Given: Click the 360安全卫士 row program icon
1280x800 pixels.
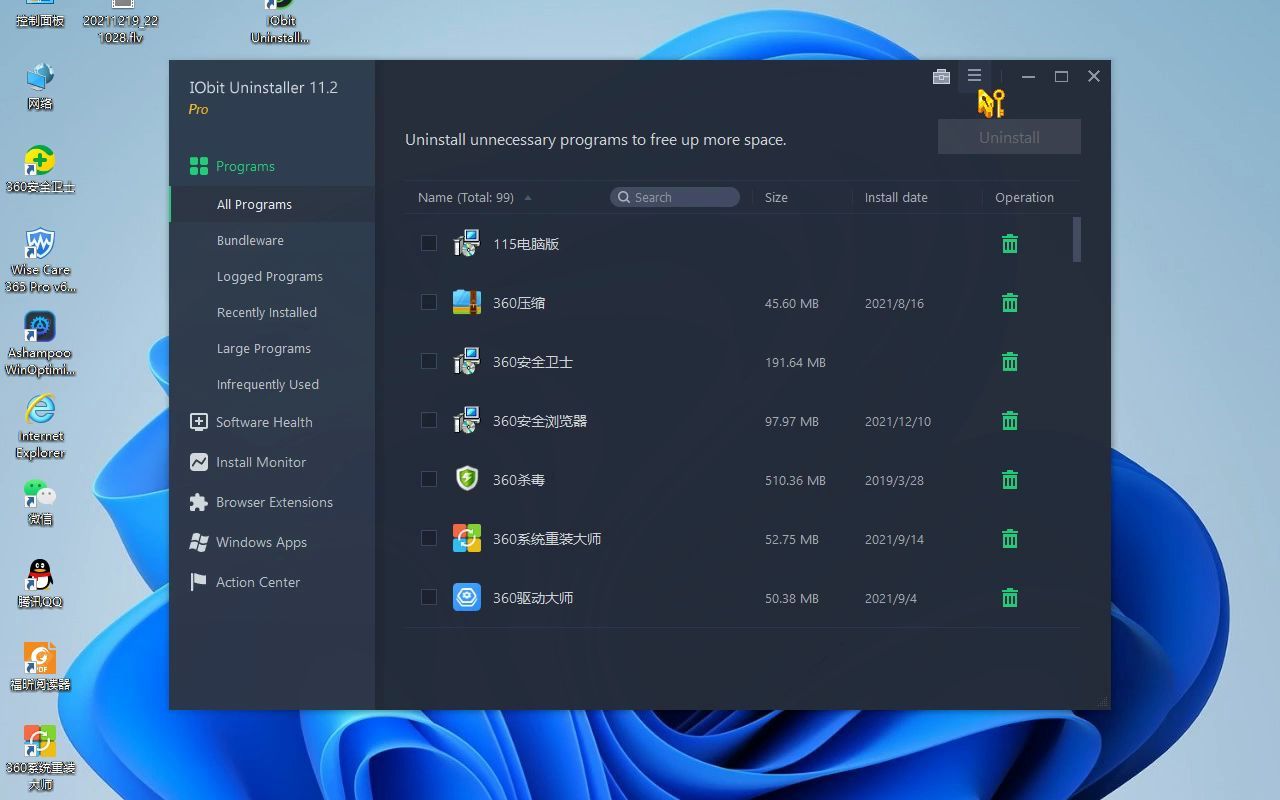Looking at the screenshot, I should click(467, 361).
